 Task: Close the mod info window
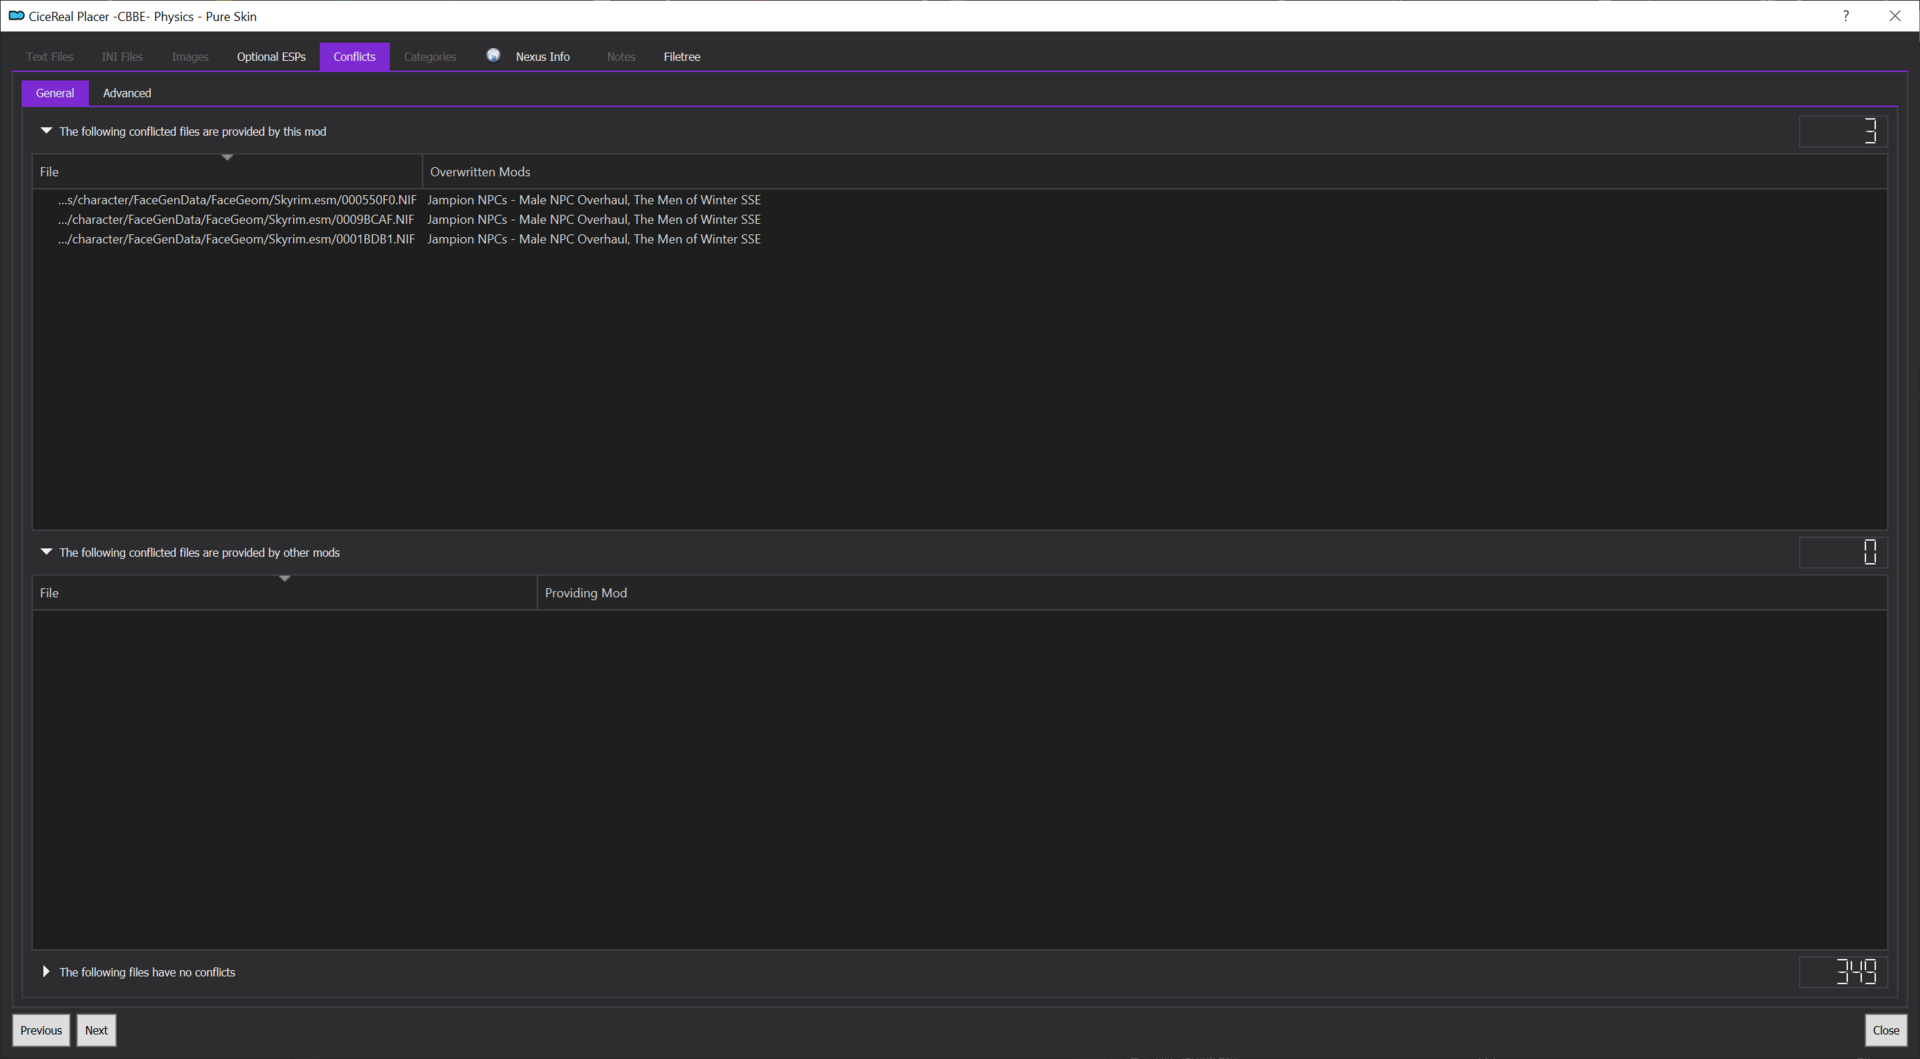click(1895, 16)
